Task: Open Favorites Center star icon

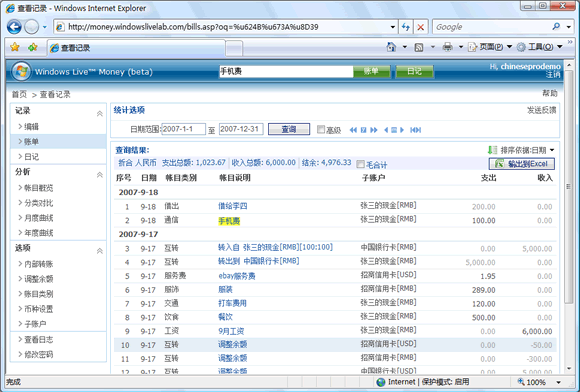Action: pyautogui.click(x=15, y=47)
